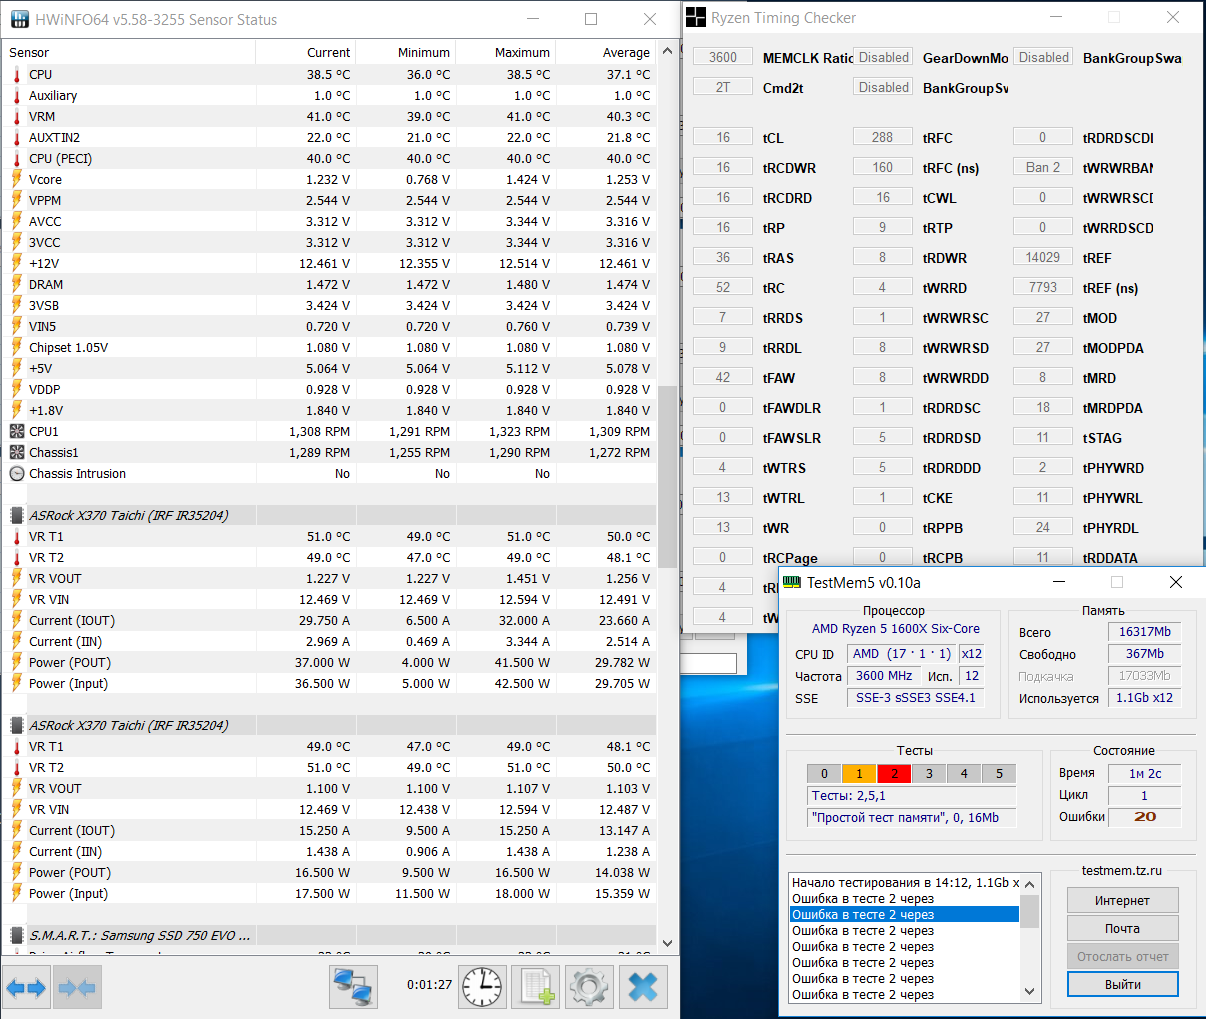Click the Выйти button in TestMem5
The height and width of the screenshot is (1019, 1206).
(x=1122, y=984)
